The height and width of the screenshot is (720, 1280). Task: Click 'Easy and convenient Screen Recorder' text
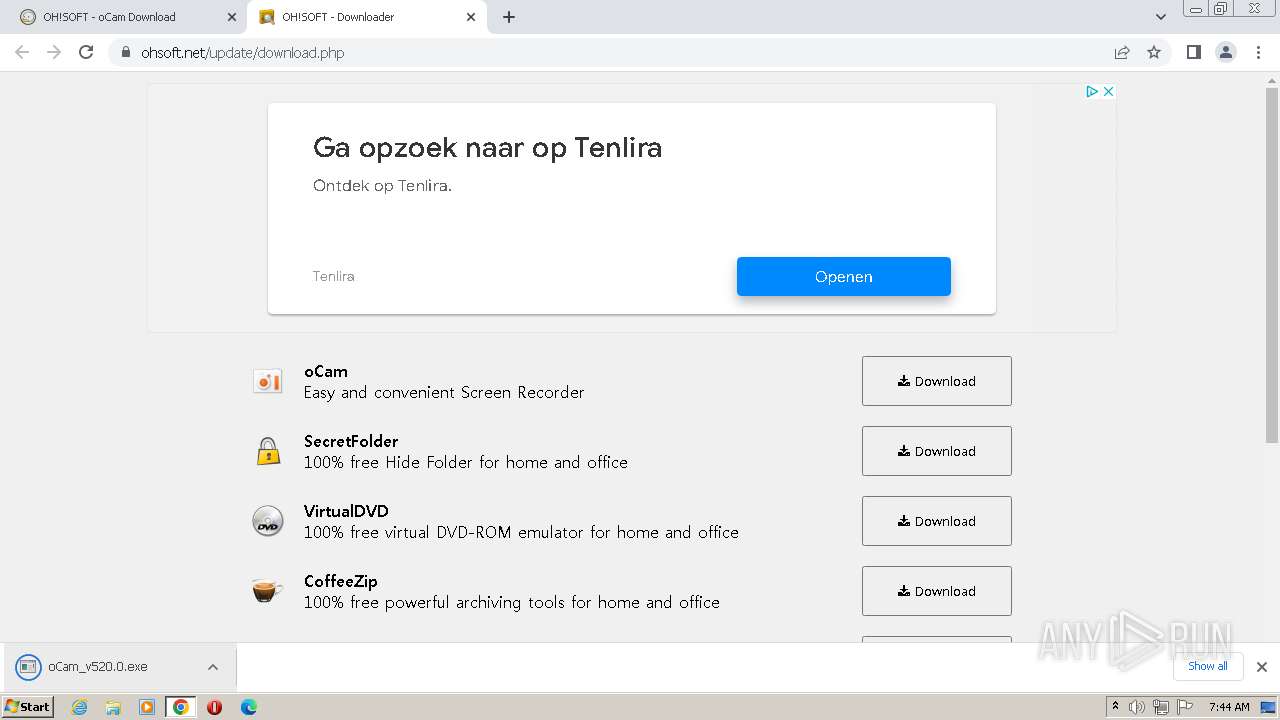(444, 392)
